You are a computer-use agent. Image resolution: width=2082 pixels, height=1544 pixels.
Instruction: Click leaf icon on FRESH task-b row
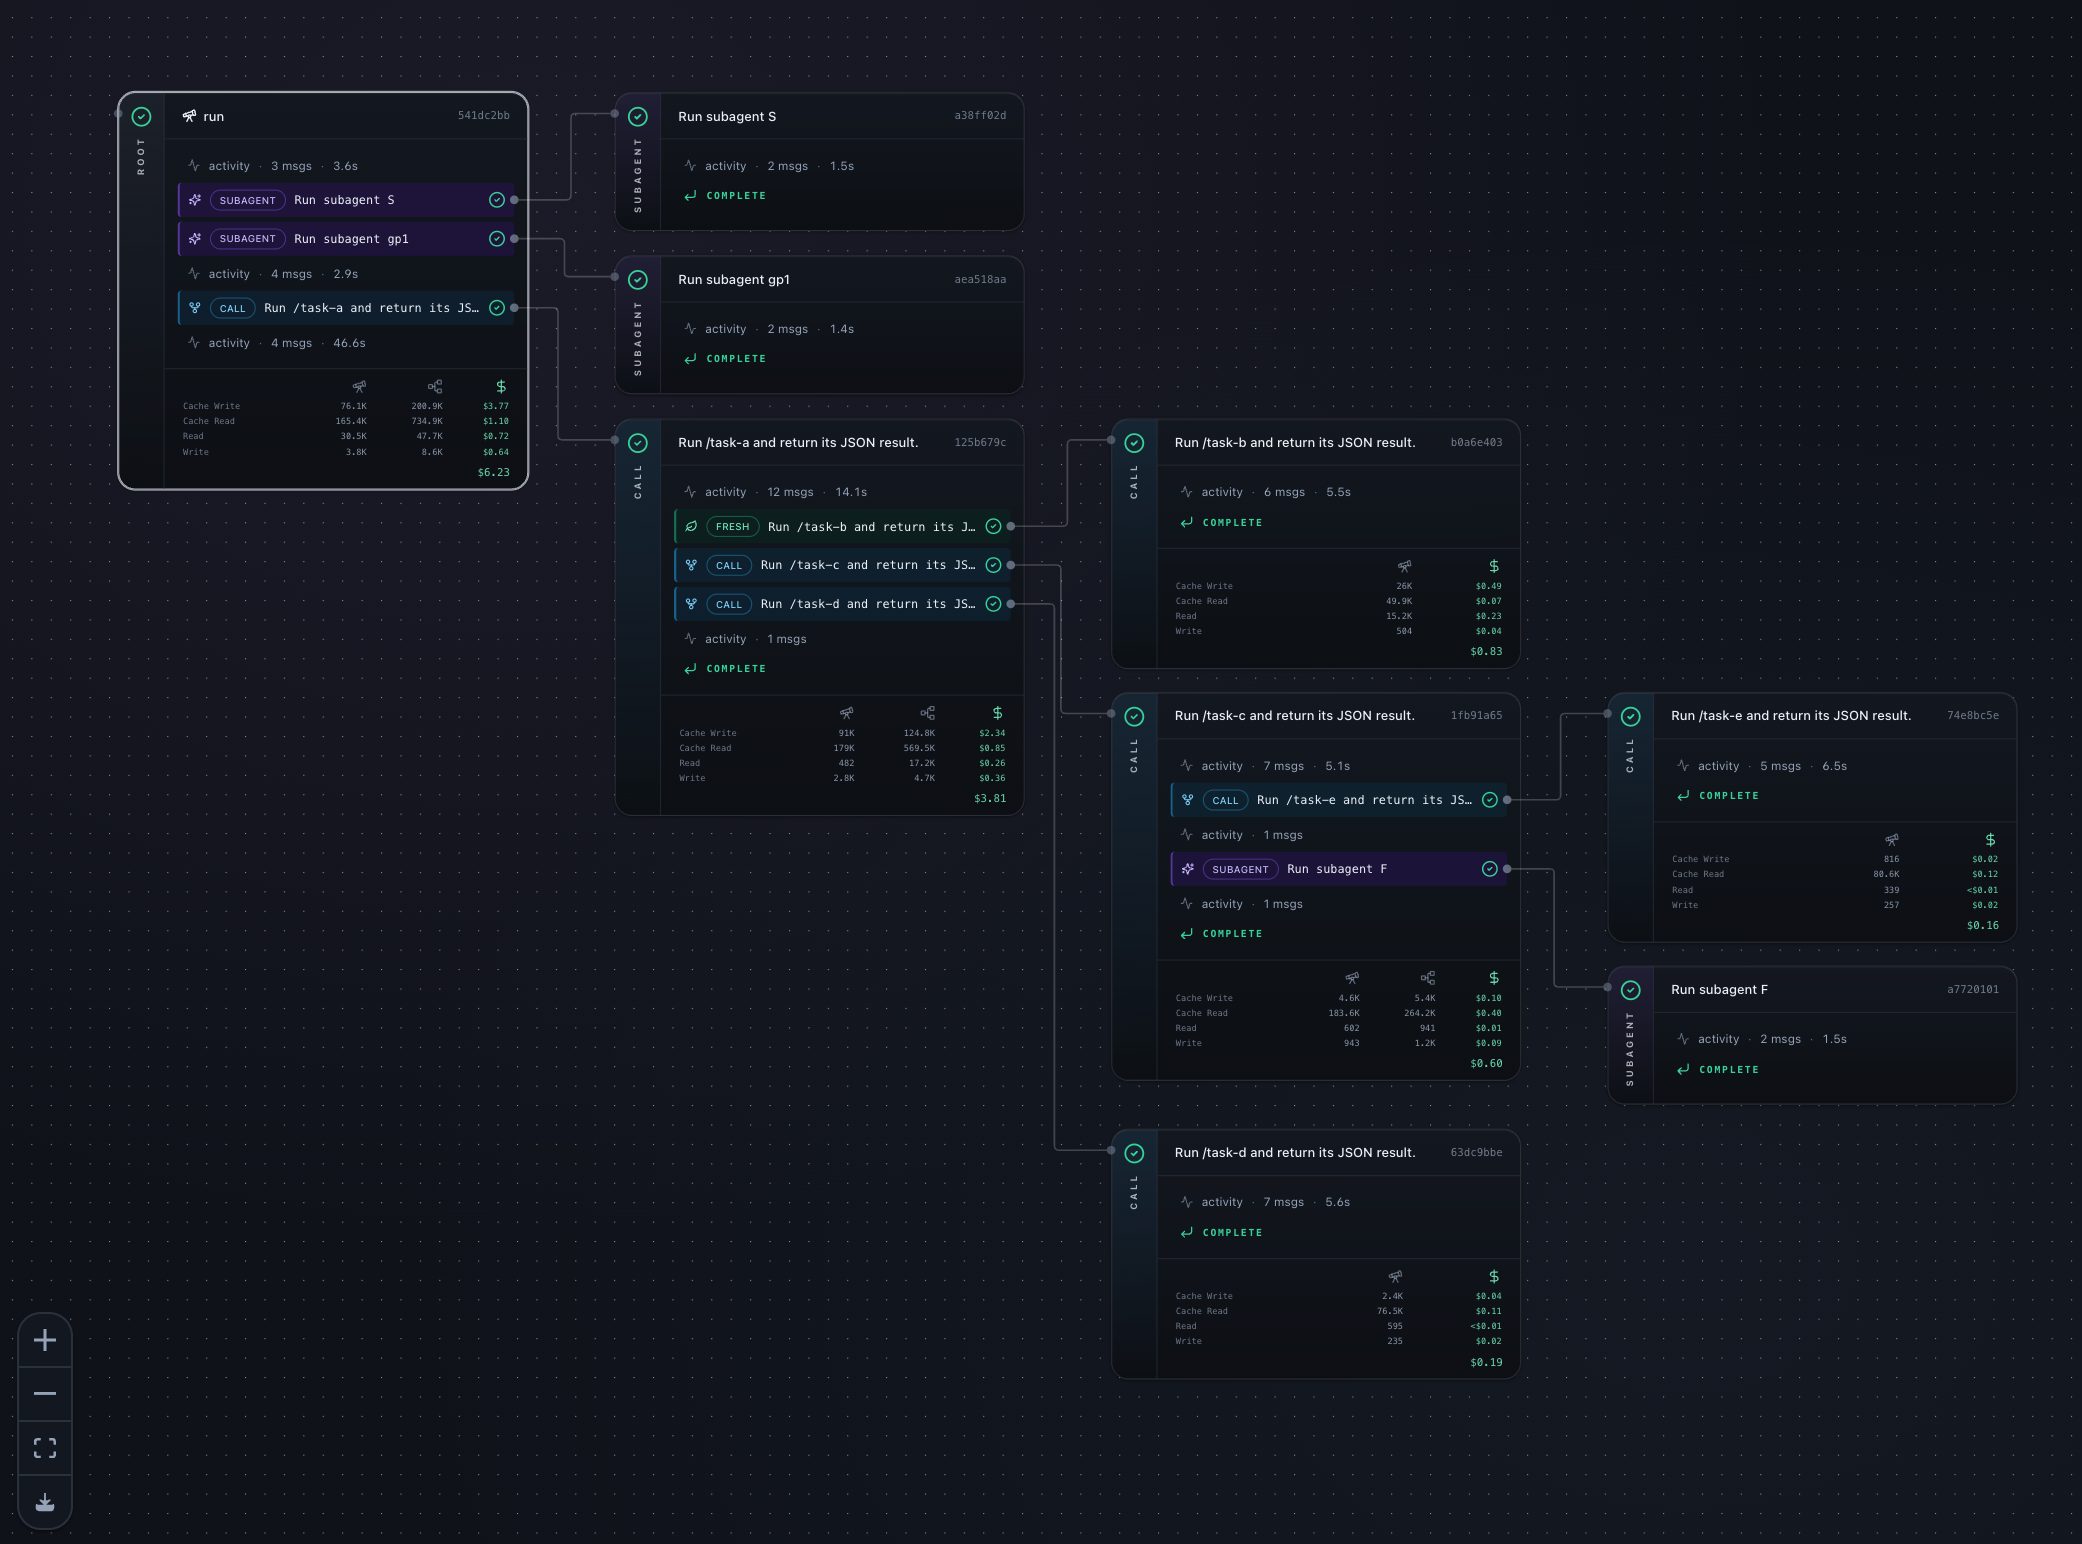pyautogui.click(x=691, y=526)
